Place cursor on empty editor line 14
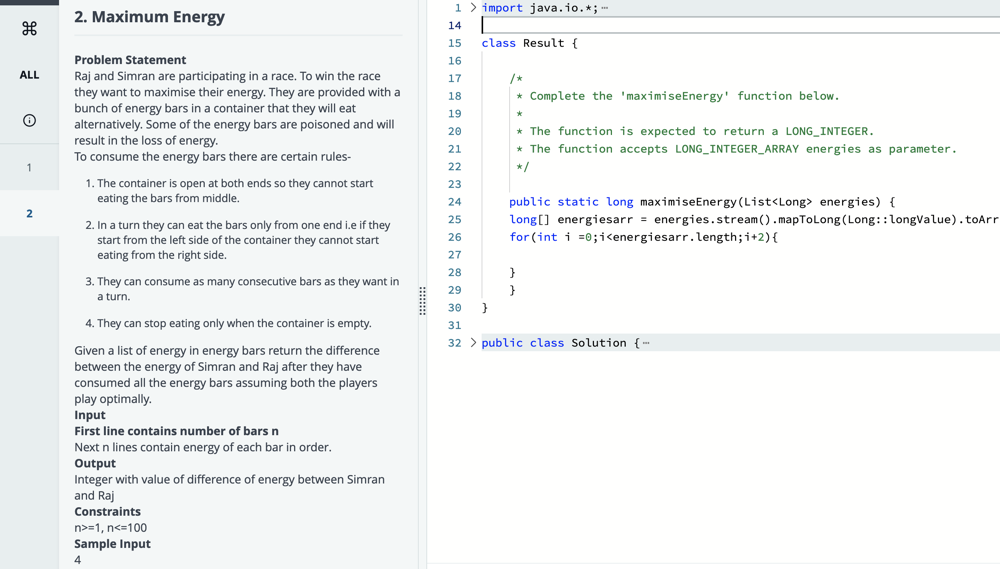The width and height of the screenshot is (1000, 569). tap(700, 25)
